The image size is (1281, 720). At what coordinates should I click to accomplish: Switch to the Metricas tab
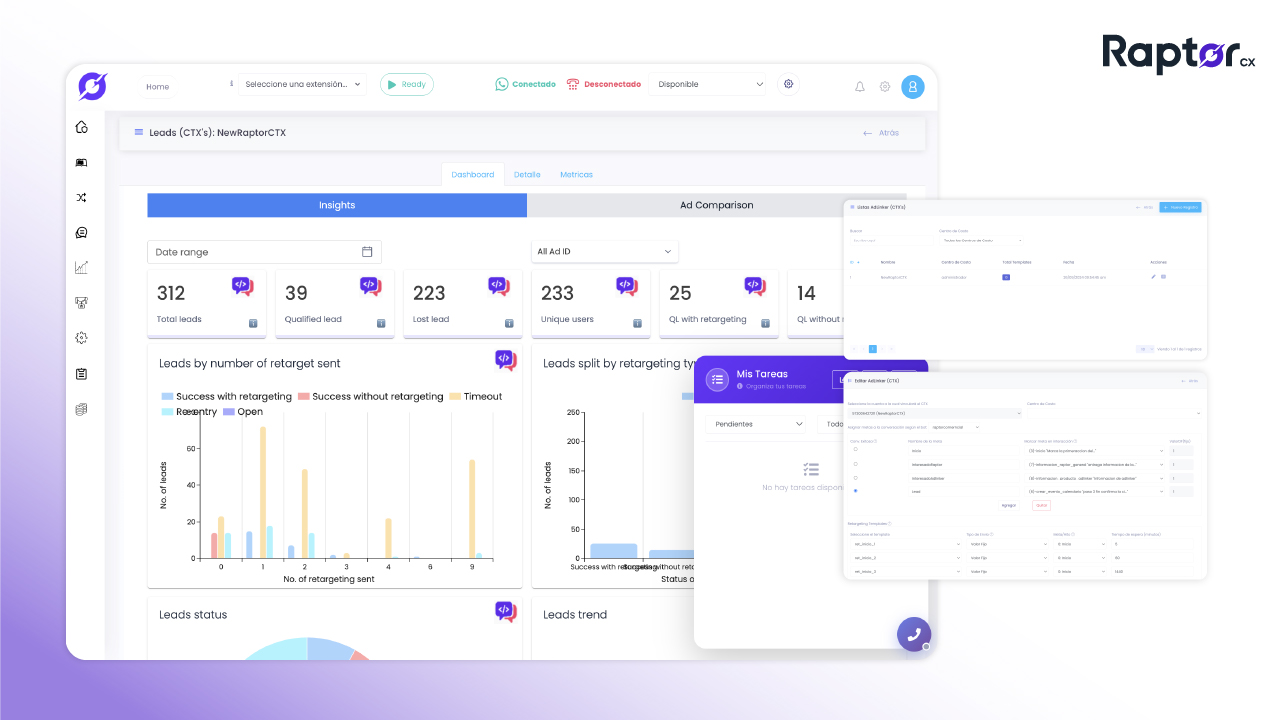576,174
